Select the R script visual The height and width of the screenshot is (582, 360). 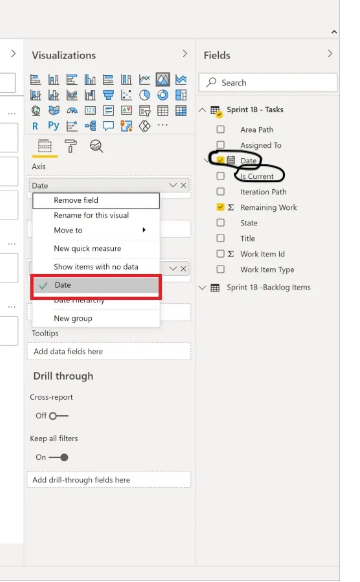(x=35, y=126)
